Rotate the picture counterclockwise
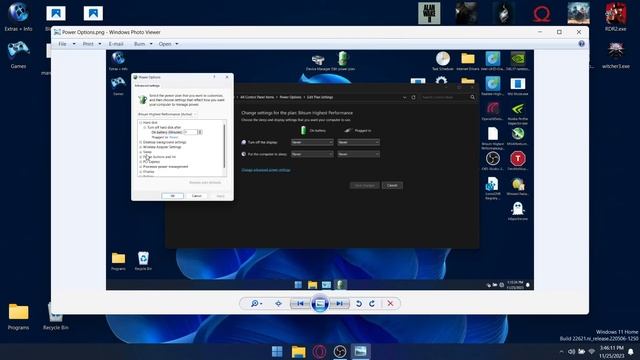This screenshot has height=360, width=640. click(x=358, y=304)
